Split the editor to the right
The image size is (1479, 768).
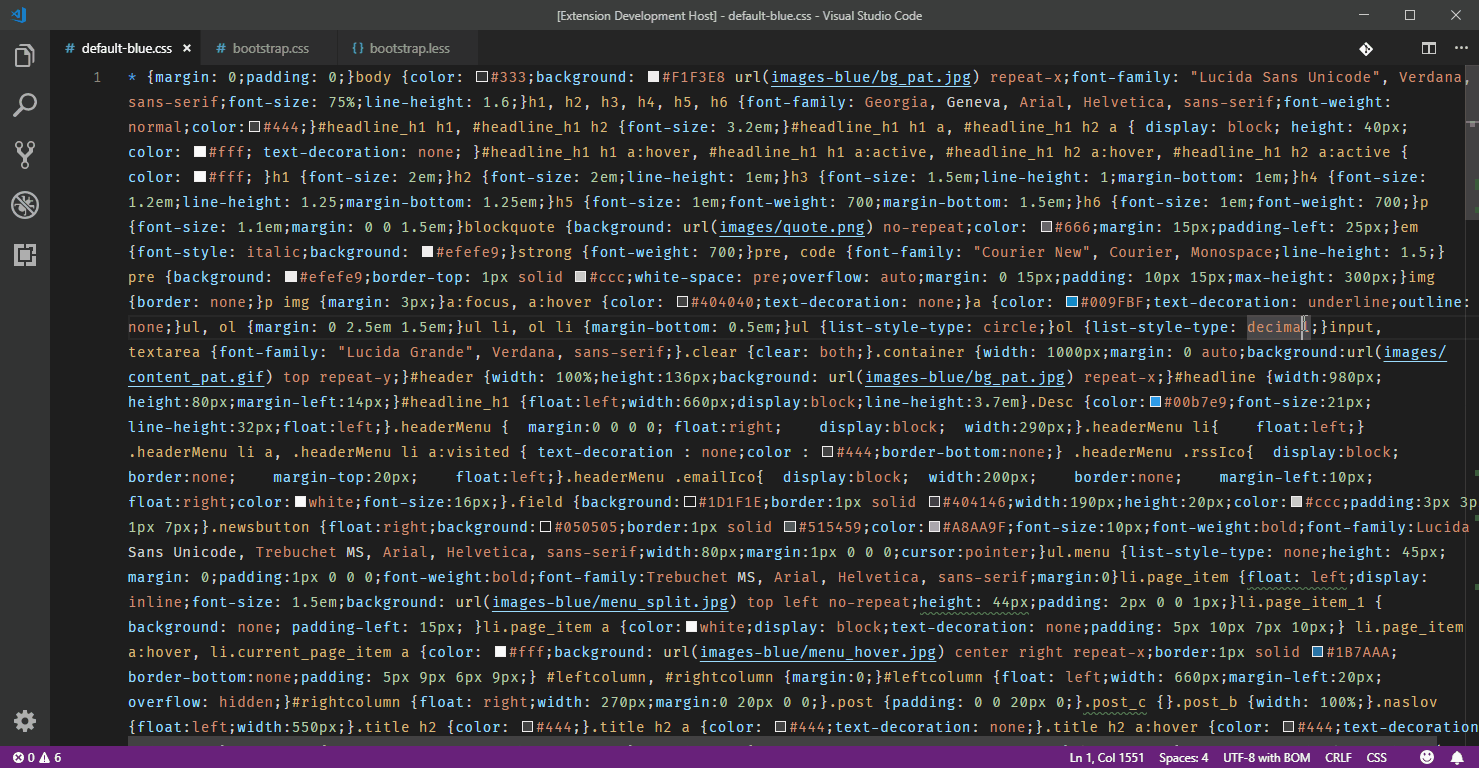1429,48
